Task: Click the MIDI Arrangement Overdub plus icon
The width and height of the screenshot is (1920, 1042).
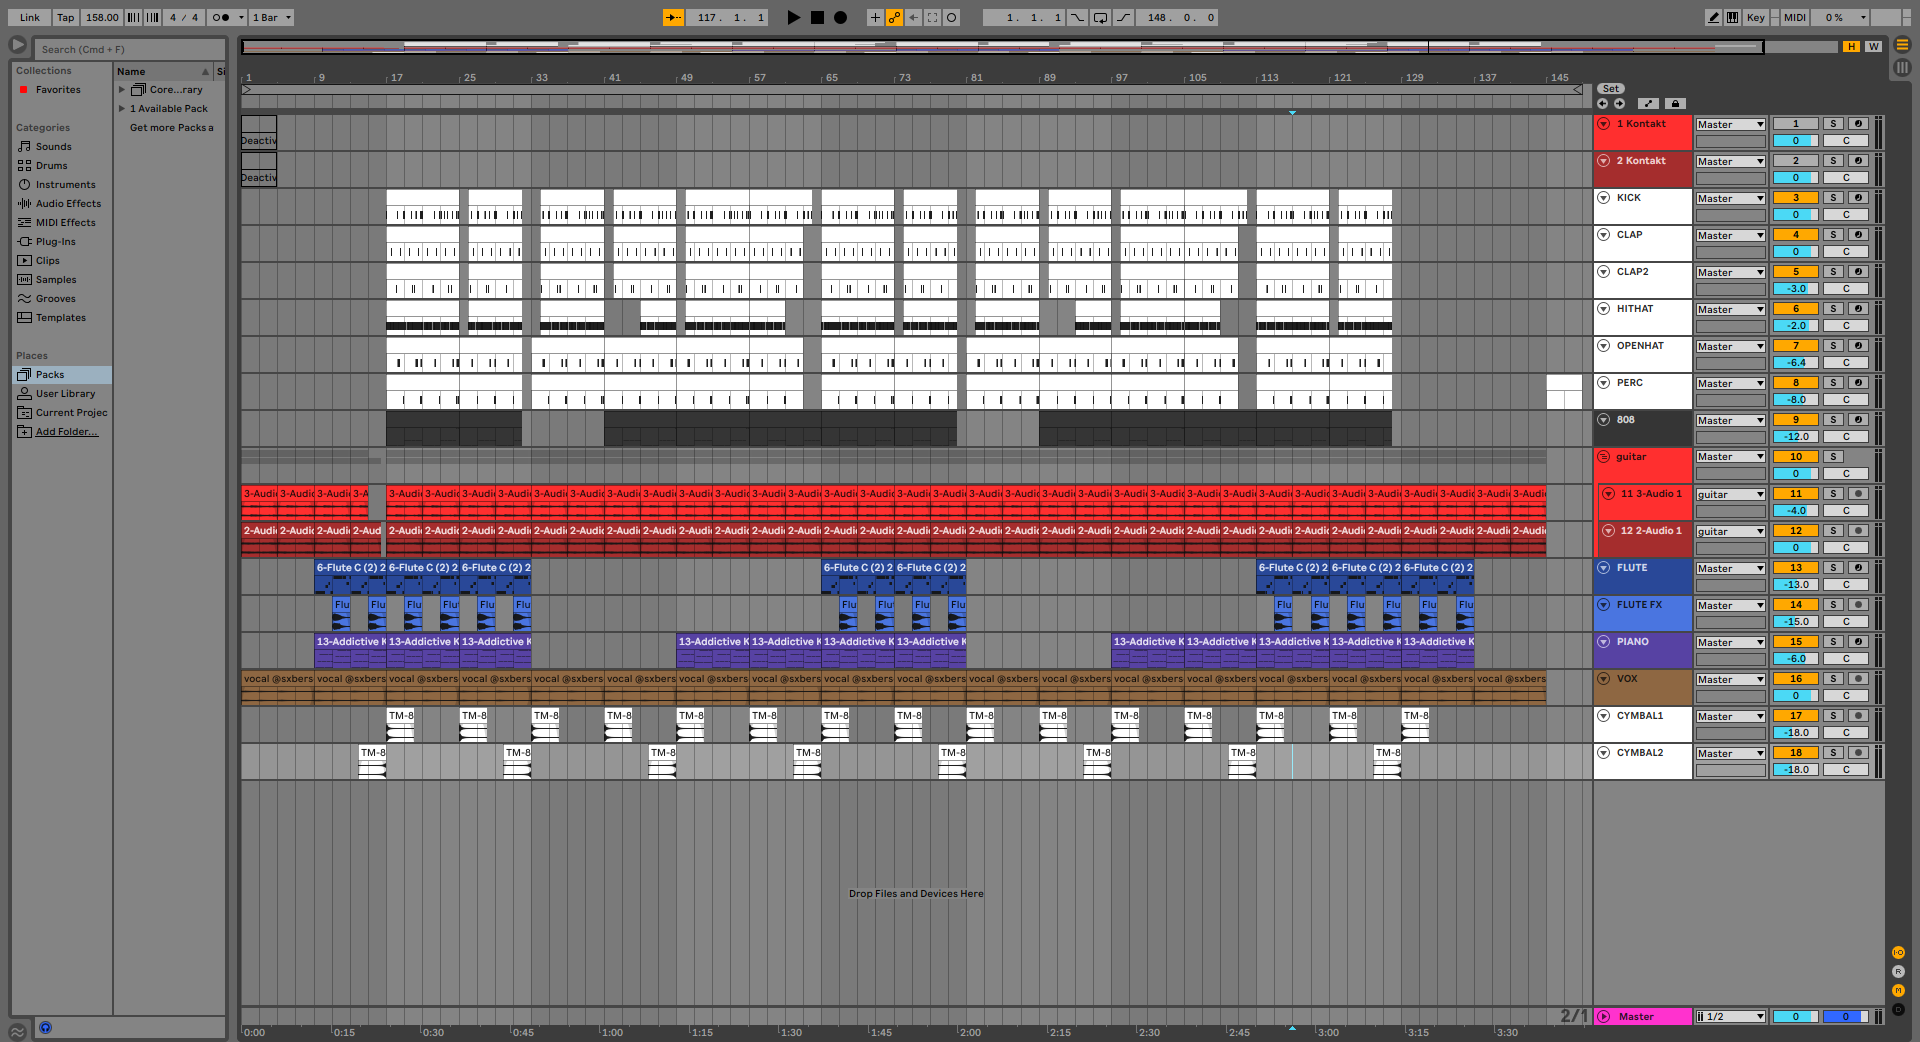Action: point(875,17)
